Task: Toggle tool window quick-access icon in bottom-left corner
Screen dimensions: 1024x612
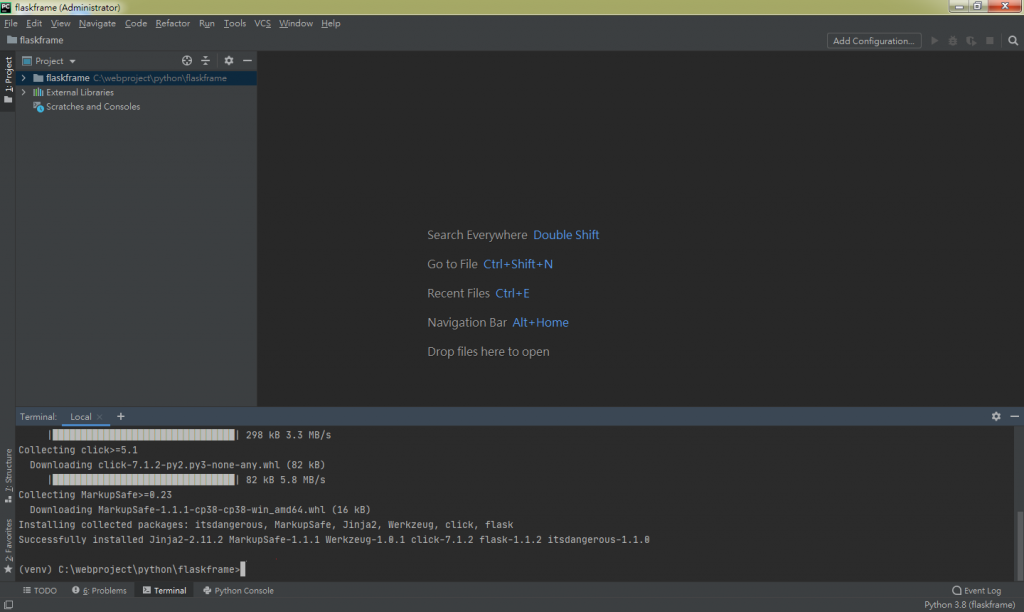Action: coord(8,605)
